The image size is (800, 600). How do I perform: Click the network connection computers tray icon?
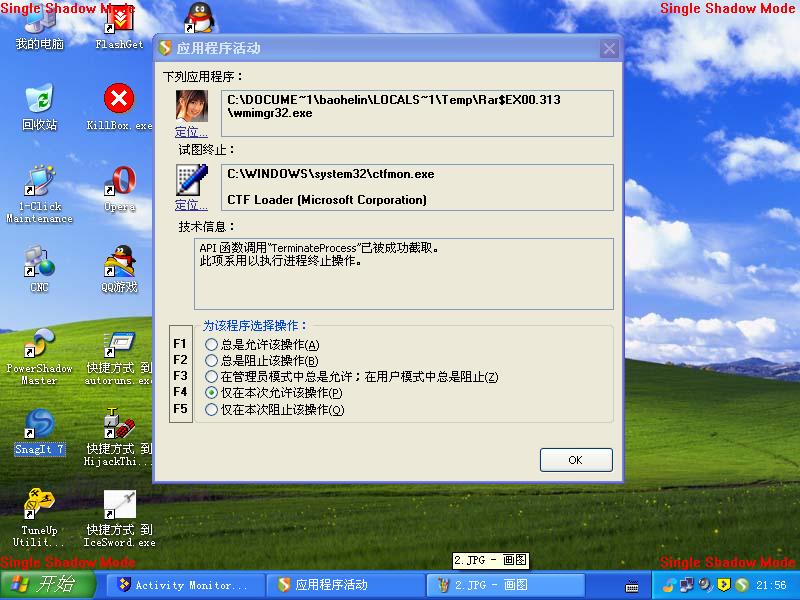[x=687, y=585]
